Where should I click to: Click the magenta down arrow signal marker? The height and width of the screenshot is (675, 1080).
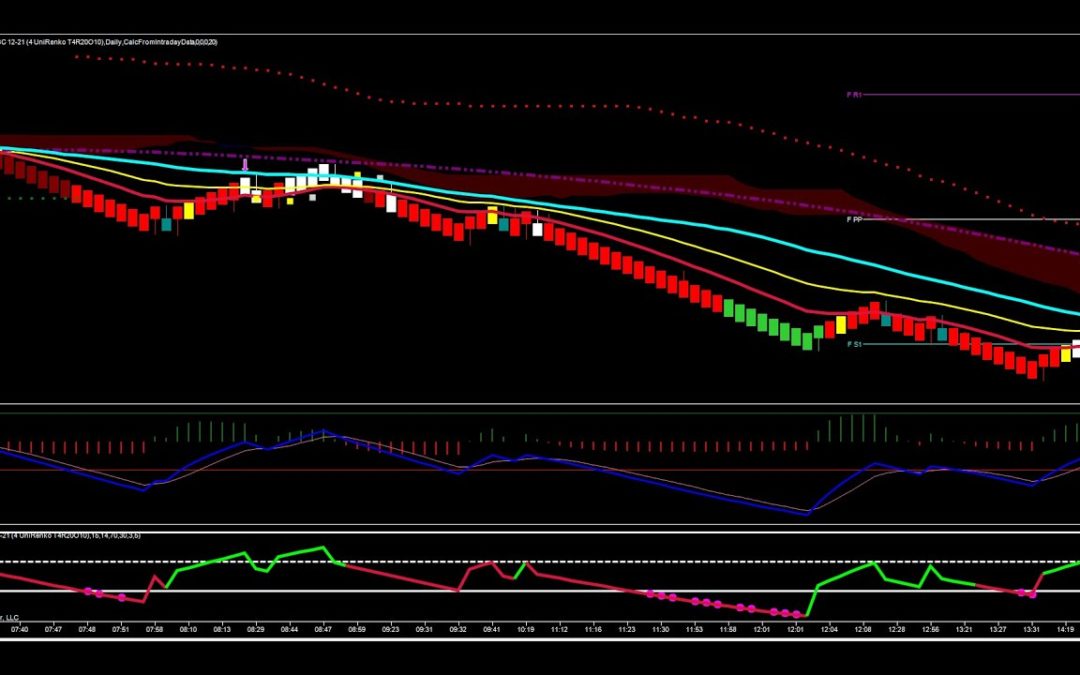click(245, 165)
